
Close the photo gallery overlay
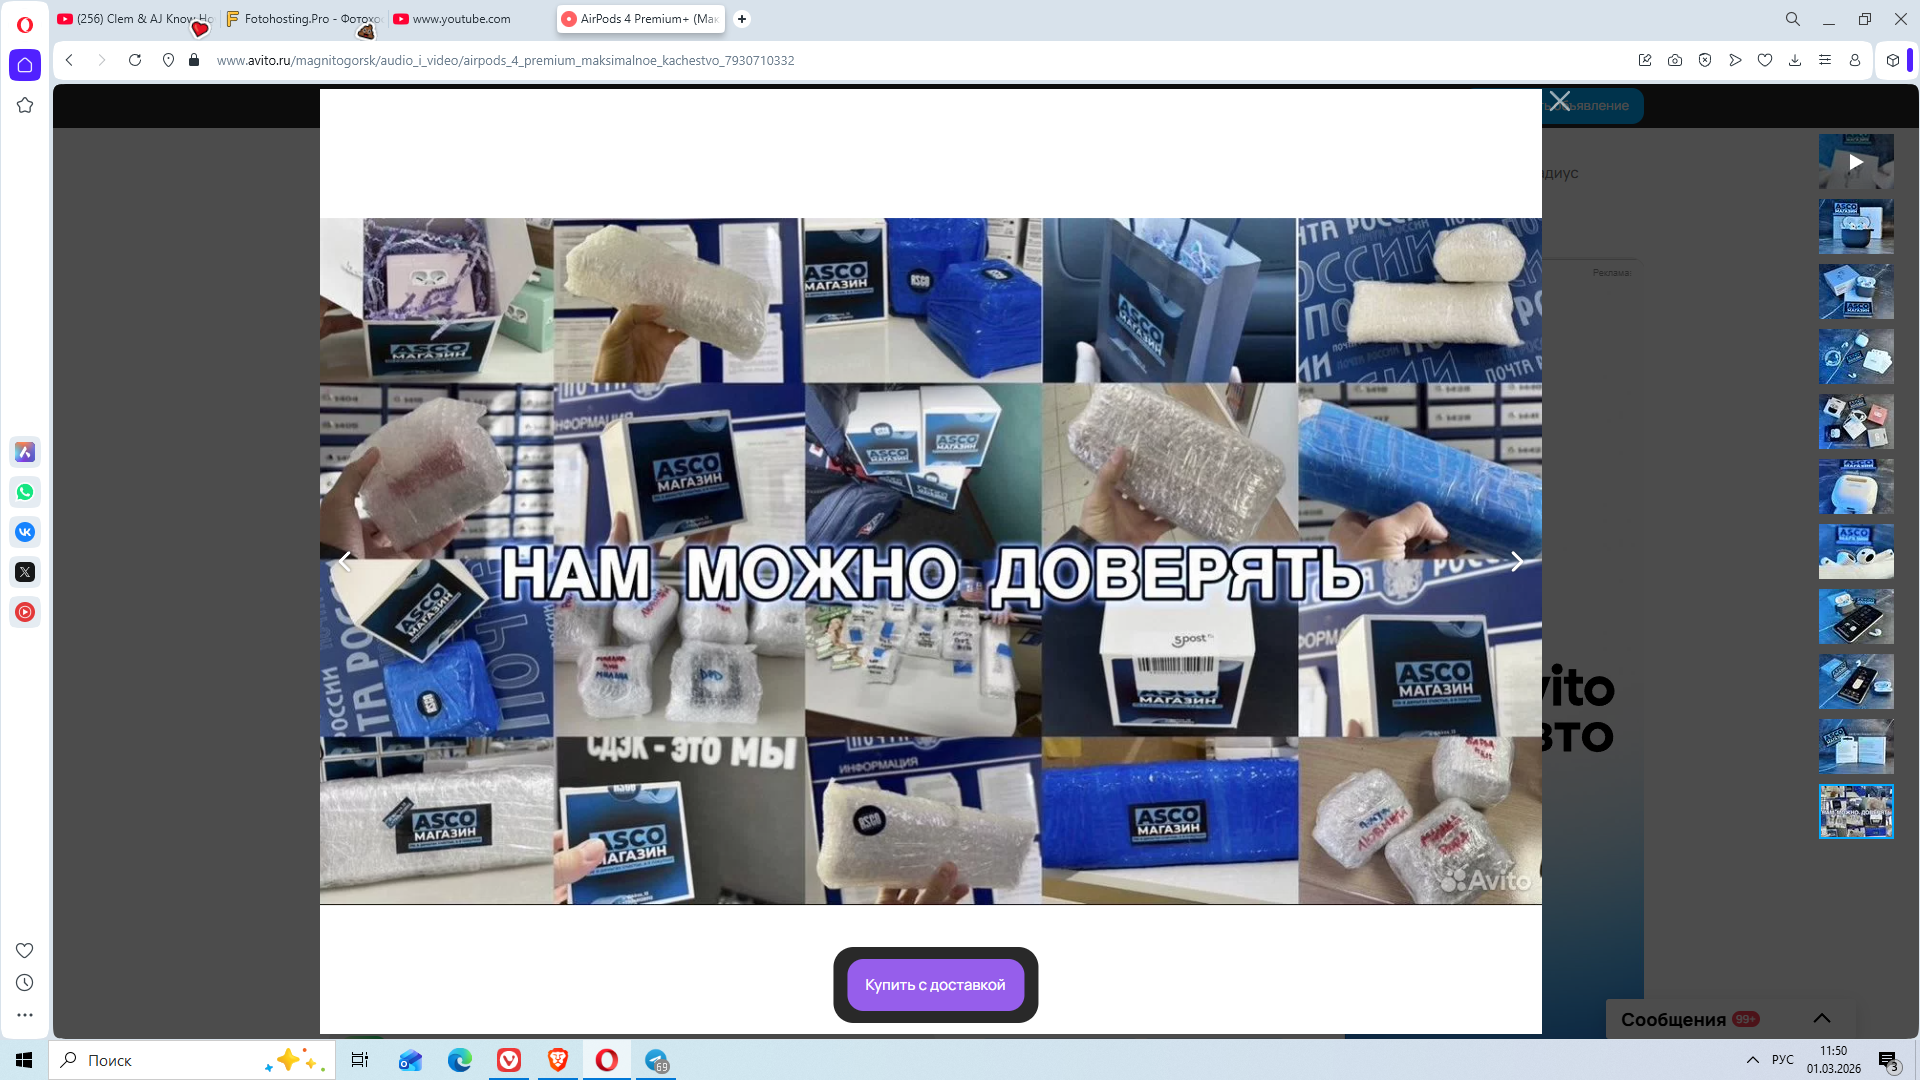[1559, 101]
